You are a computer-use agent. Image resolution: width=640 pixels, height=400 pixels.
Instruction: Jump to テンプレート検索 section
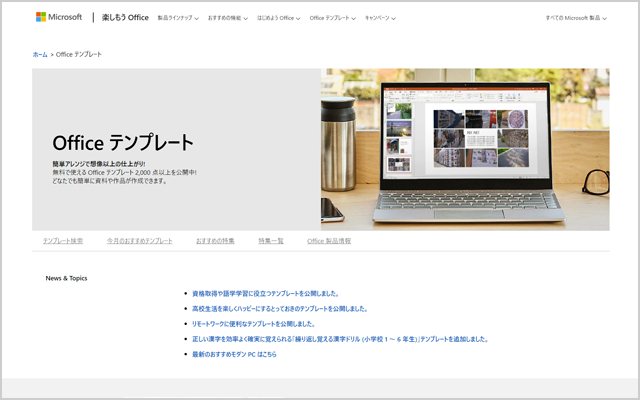[63, 241]
